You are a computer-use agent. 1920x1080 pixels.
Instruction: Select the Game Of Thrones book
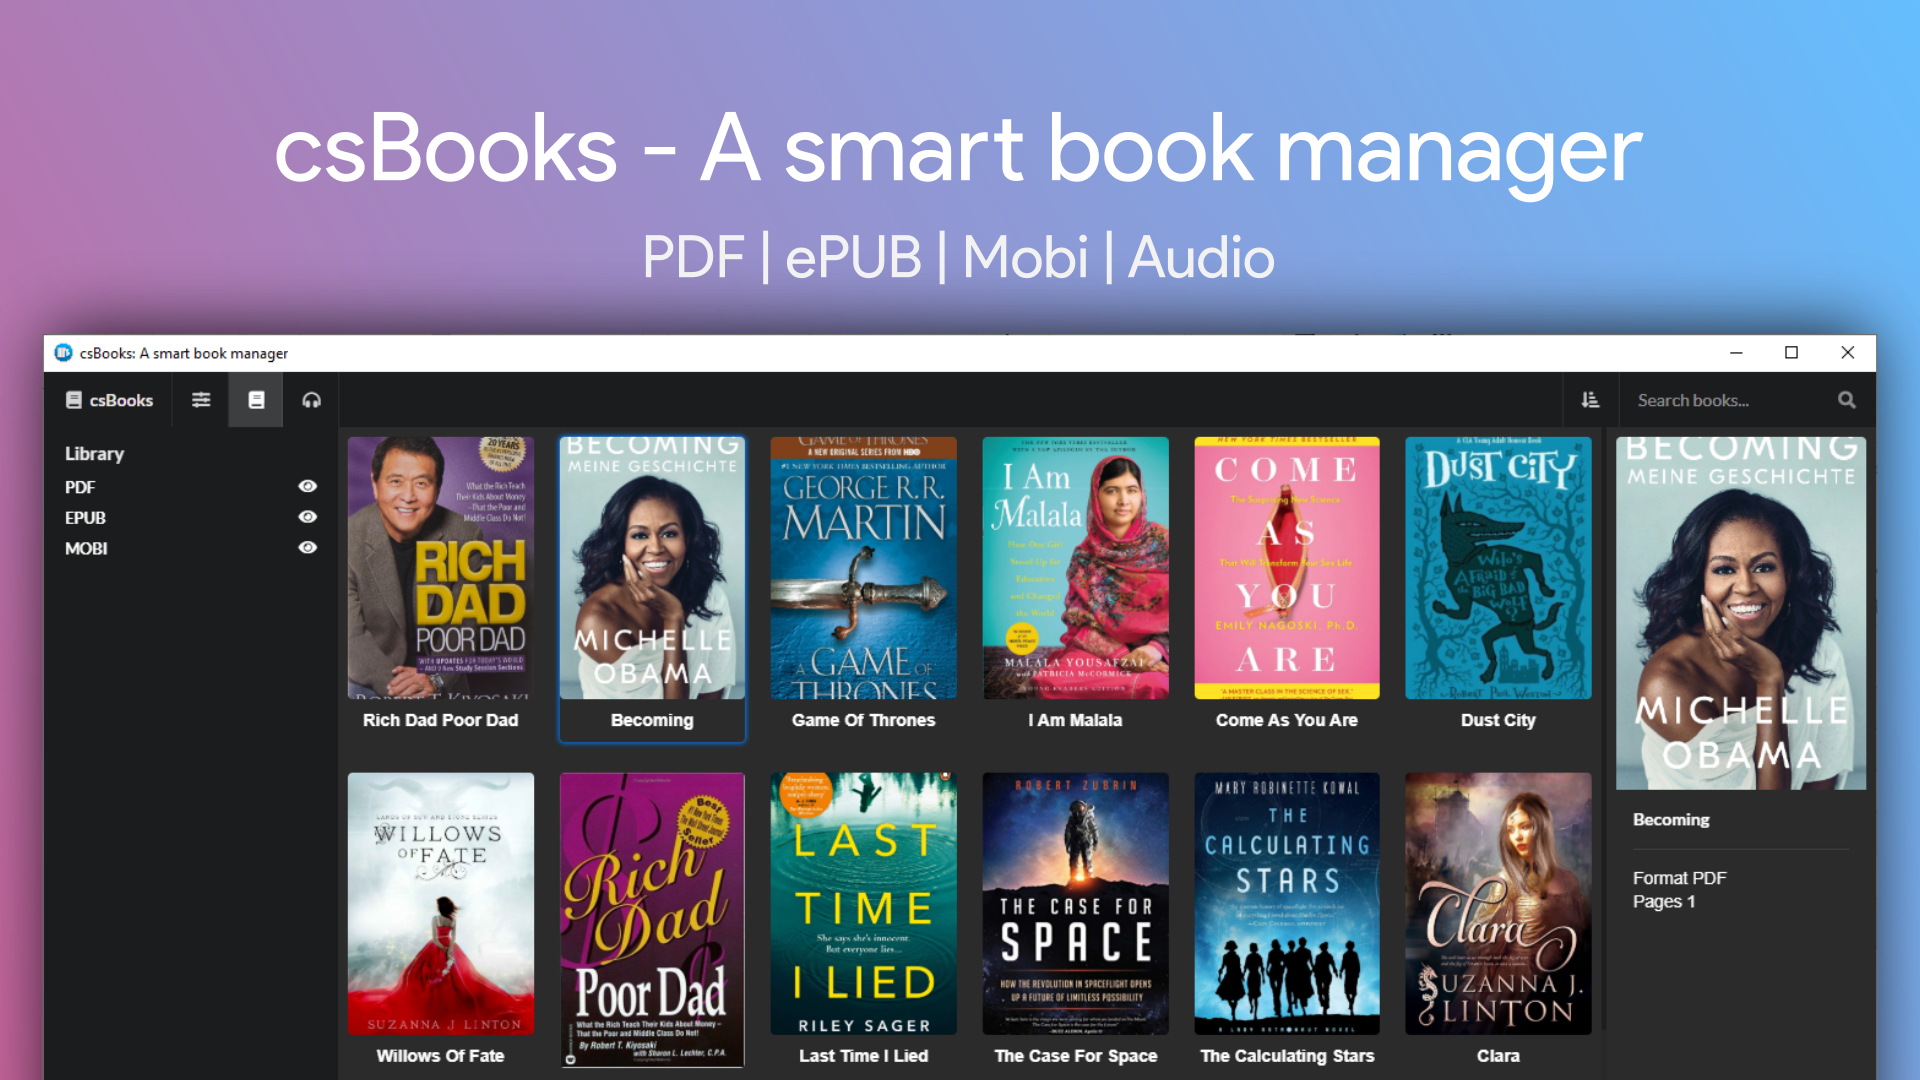[863, 568]
